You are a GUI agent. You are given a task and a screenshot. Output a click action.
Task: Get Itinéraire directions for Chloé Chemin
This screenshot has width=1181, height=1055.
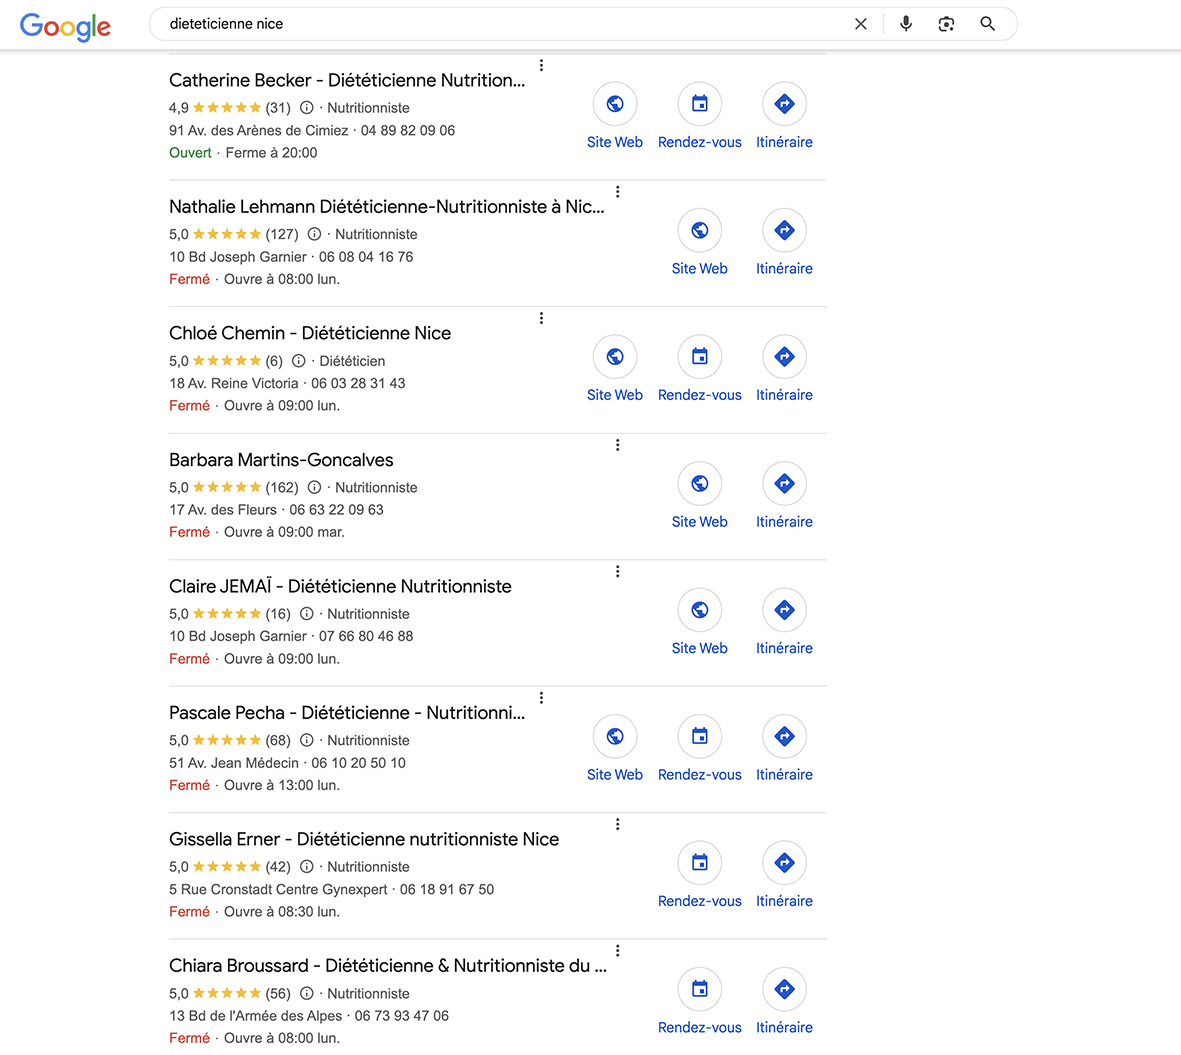tap(784, 357)
